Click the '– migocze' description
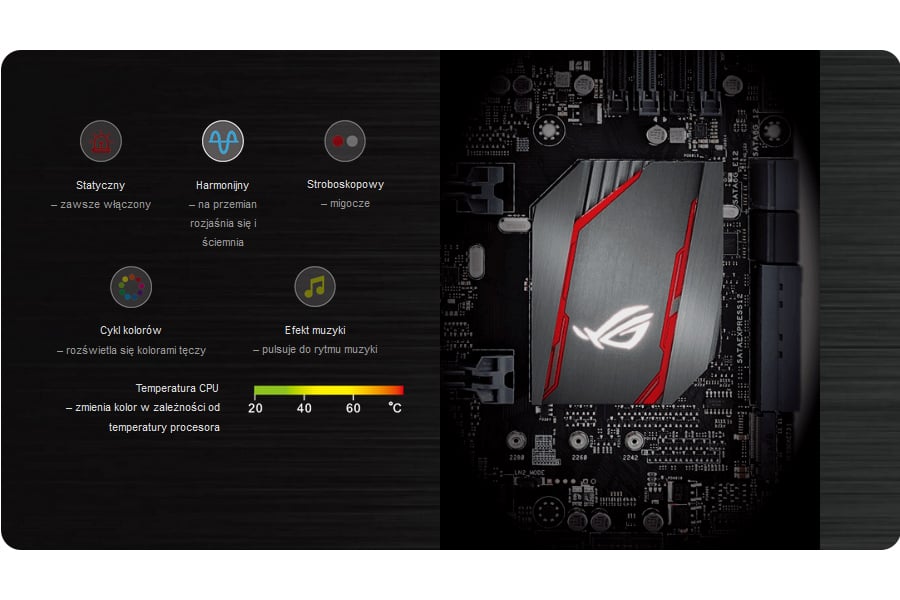The height and width of the screenshot is (600, 900). [345, 203]
